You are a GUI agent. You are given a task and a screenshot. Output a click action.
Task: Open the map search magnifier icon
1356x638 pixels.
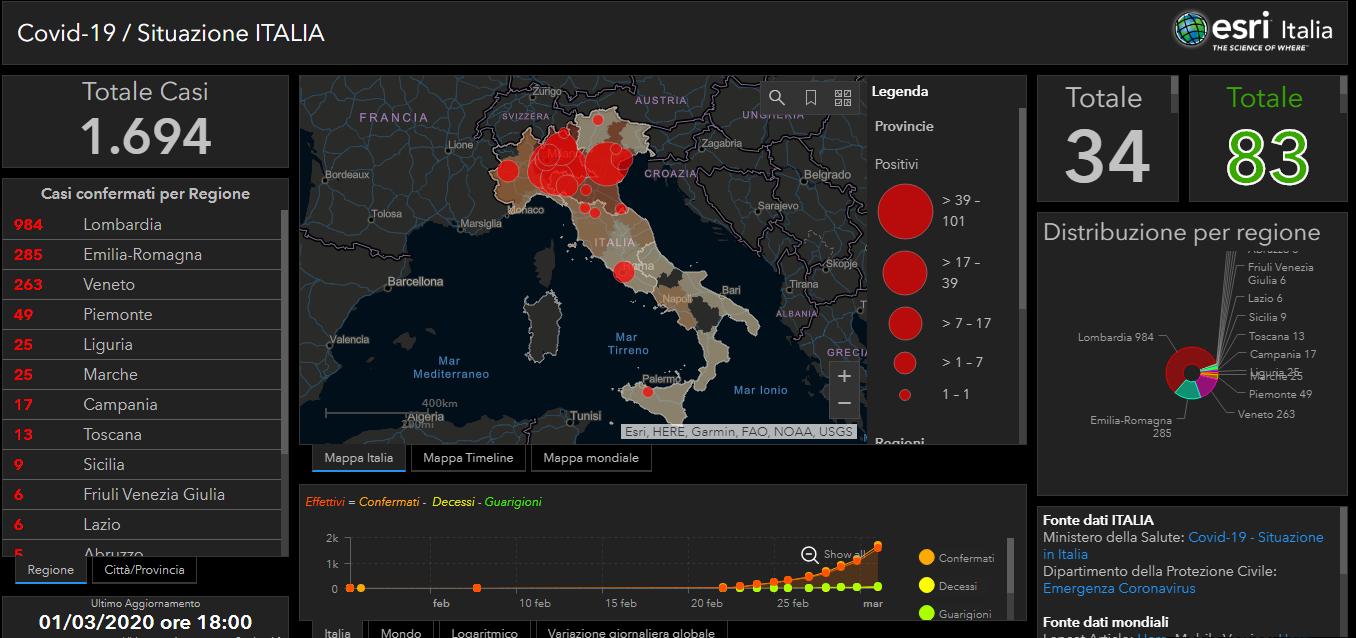click(777, 97)
